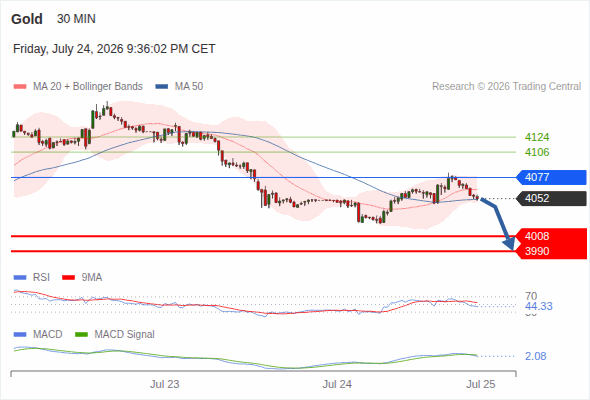Click the MACD legend label

48,335
